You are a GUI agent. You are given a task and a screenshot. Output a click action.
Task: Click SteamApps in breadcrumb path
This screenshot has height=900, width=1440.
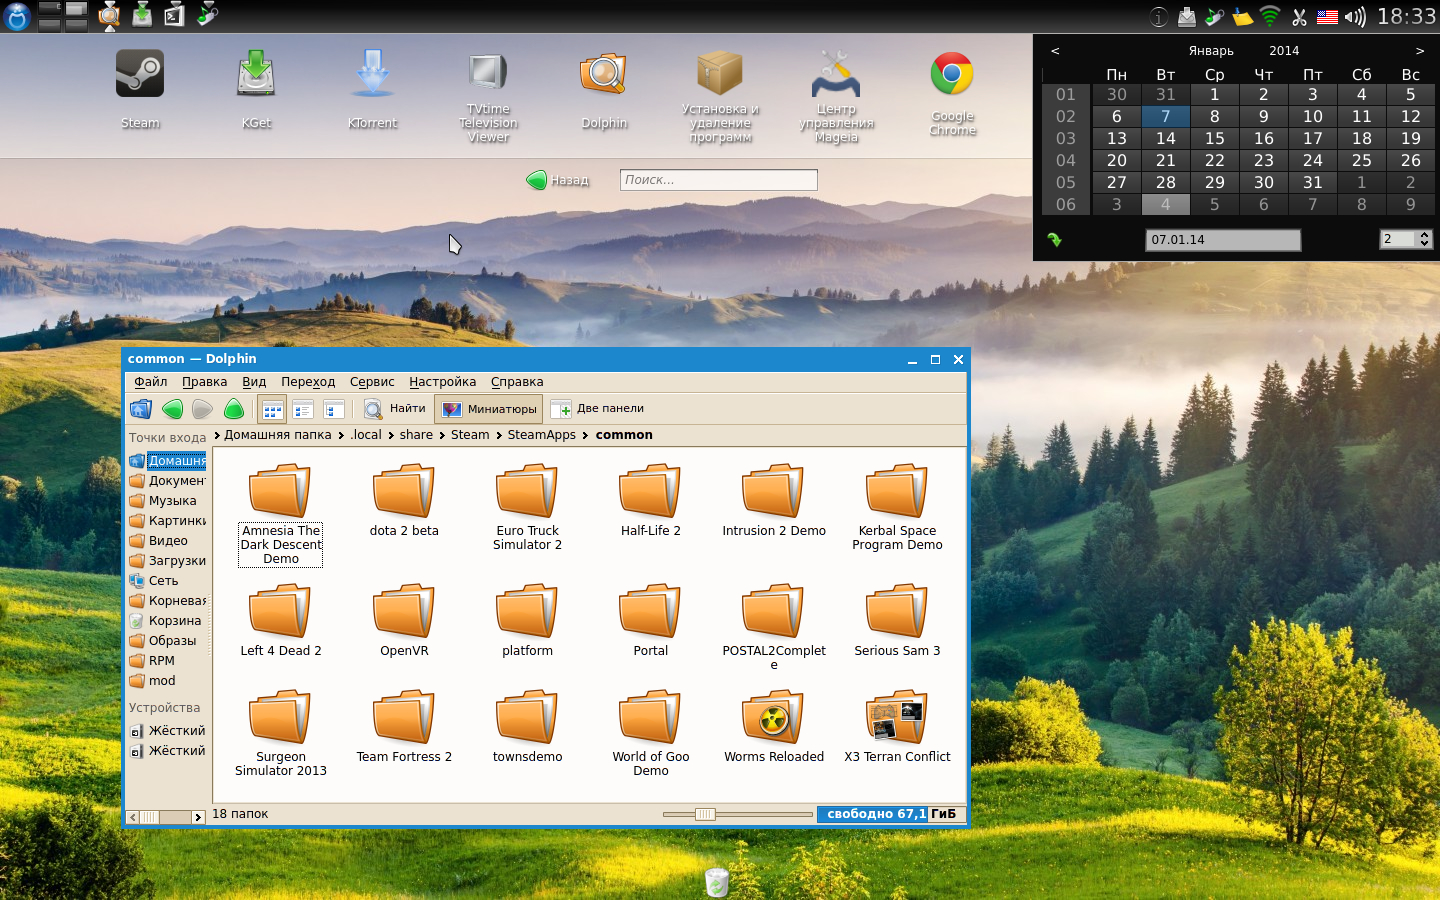541,435
